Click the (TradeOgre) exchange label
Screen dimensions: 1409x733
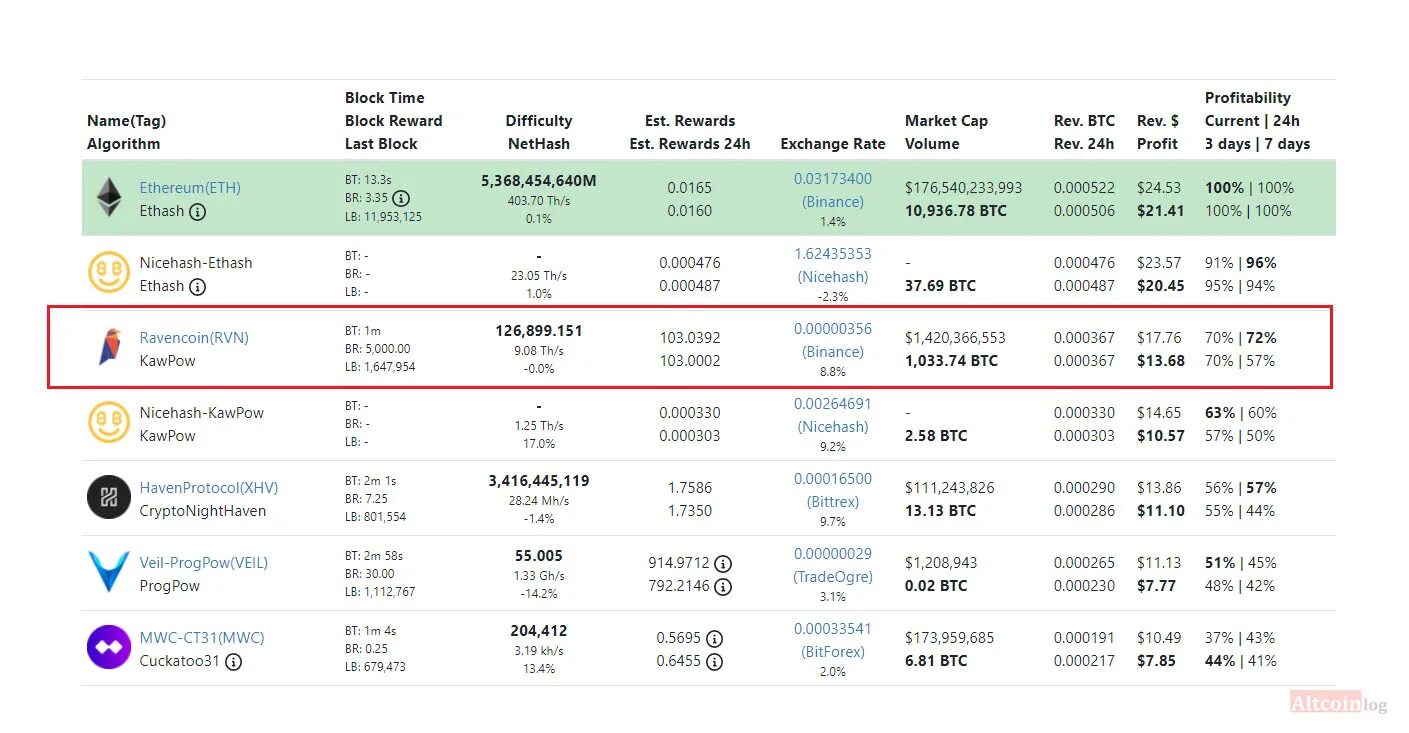coord(833,577)
